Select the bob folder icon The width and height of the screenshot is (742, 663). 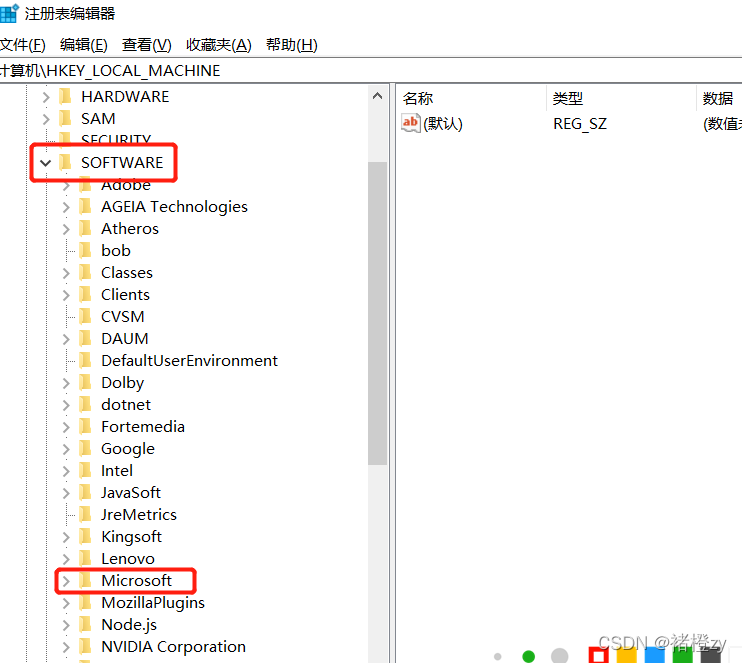click(x=85, y=250)
